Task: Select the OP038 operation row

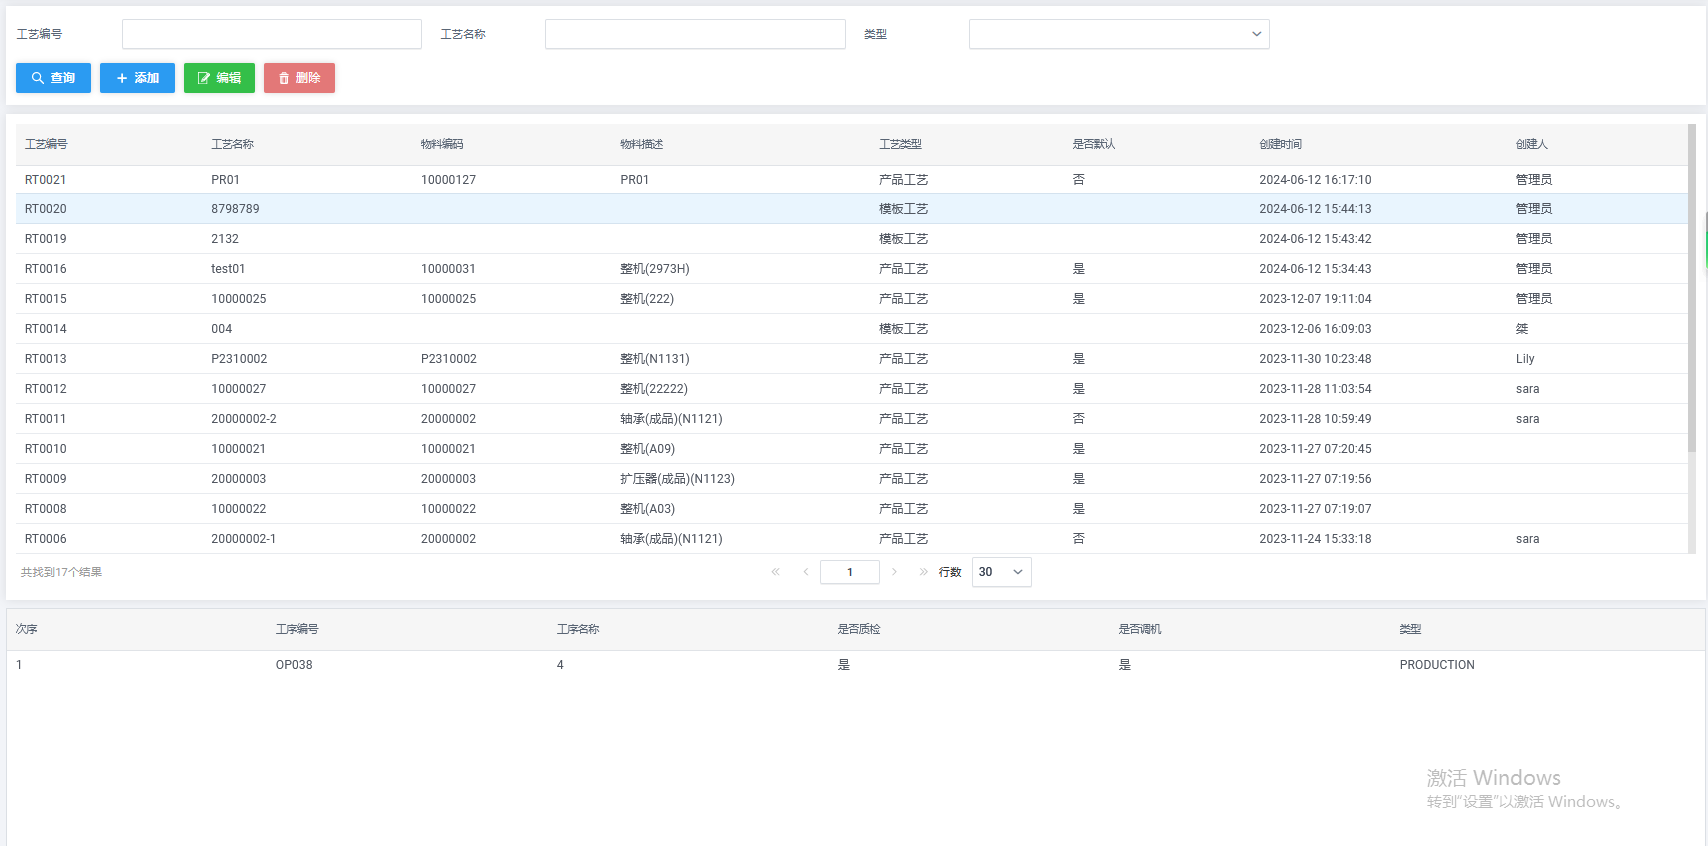Action: (294, 665)
